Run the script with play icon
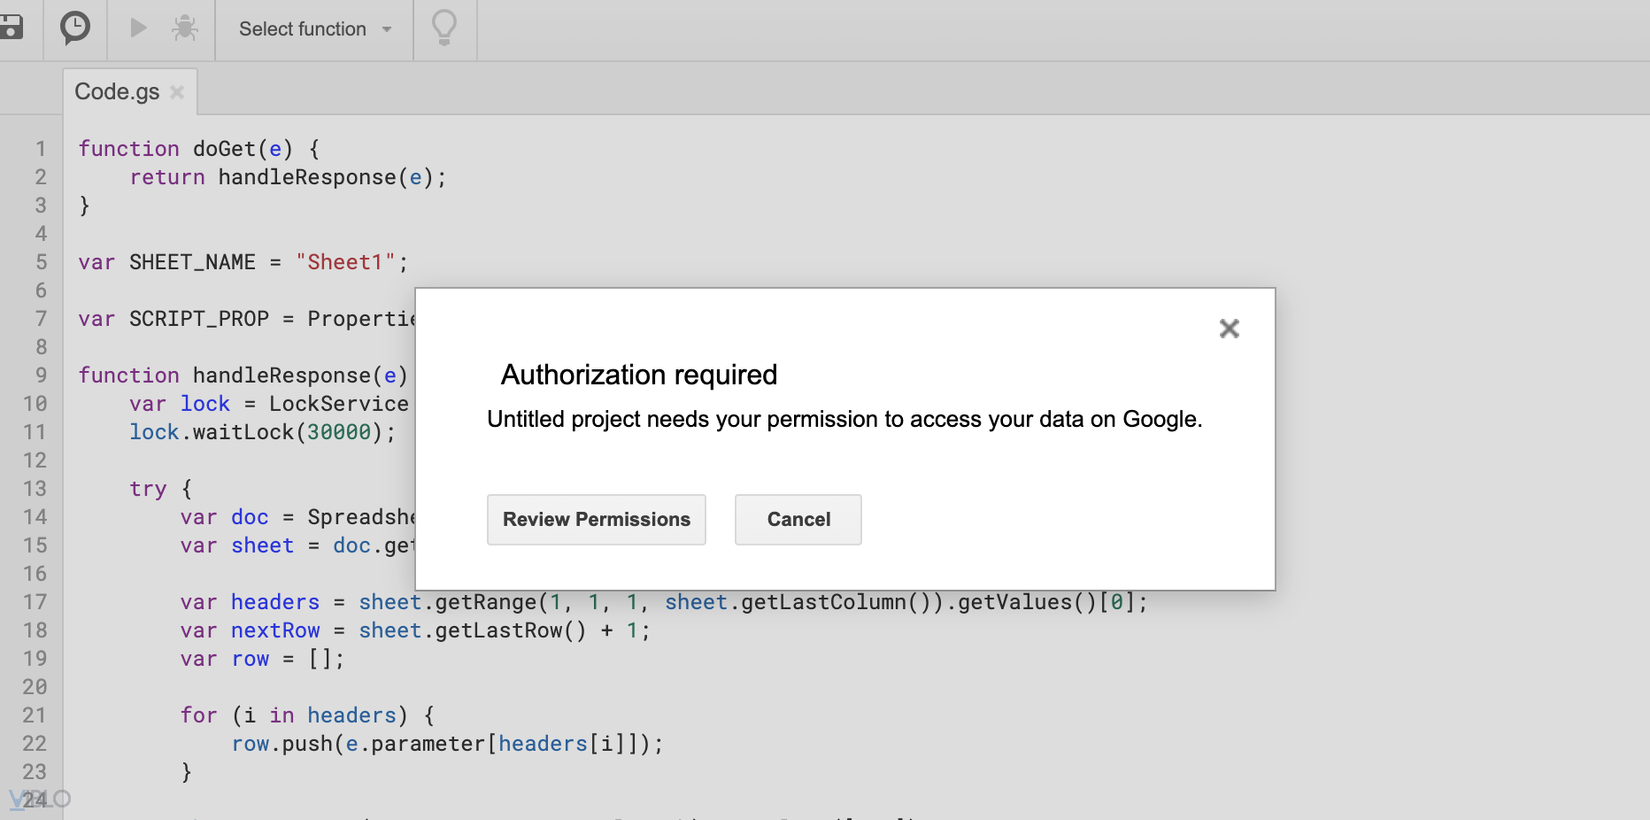The width and height of the screenshot is (1650, 820). [138, 28]
